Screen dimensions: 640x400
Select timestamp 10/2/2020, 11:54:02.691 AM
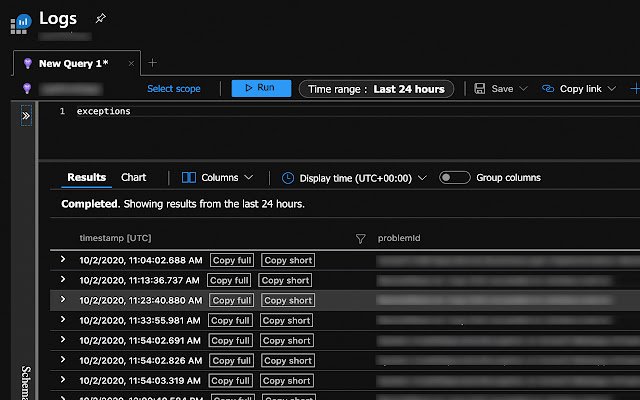pos(140,340)
